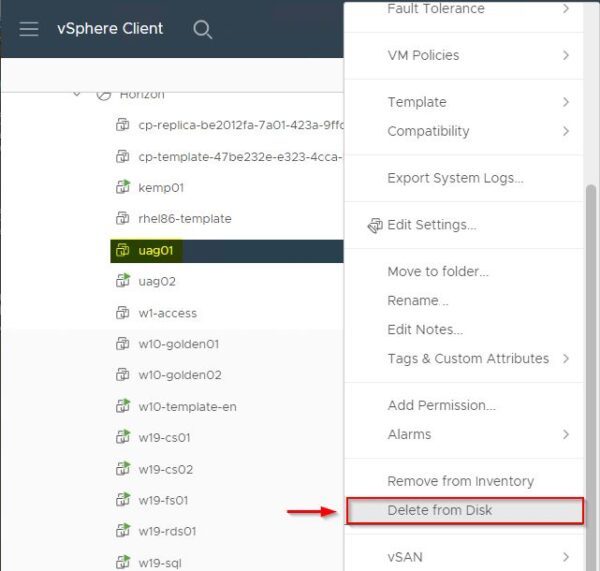Expand the vSAN submenu arrow
Image resolution: width=600 pixels, height=571 pixels.
coord(566,557)
